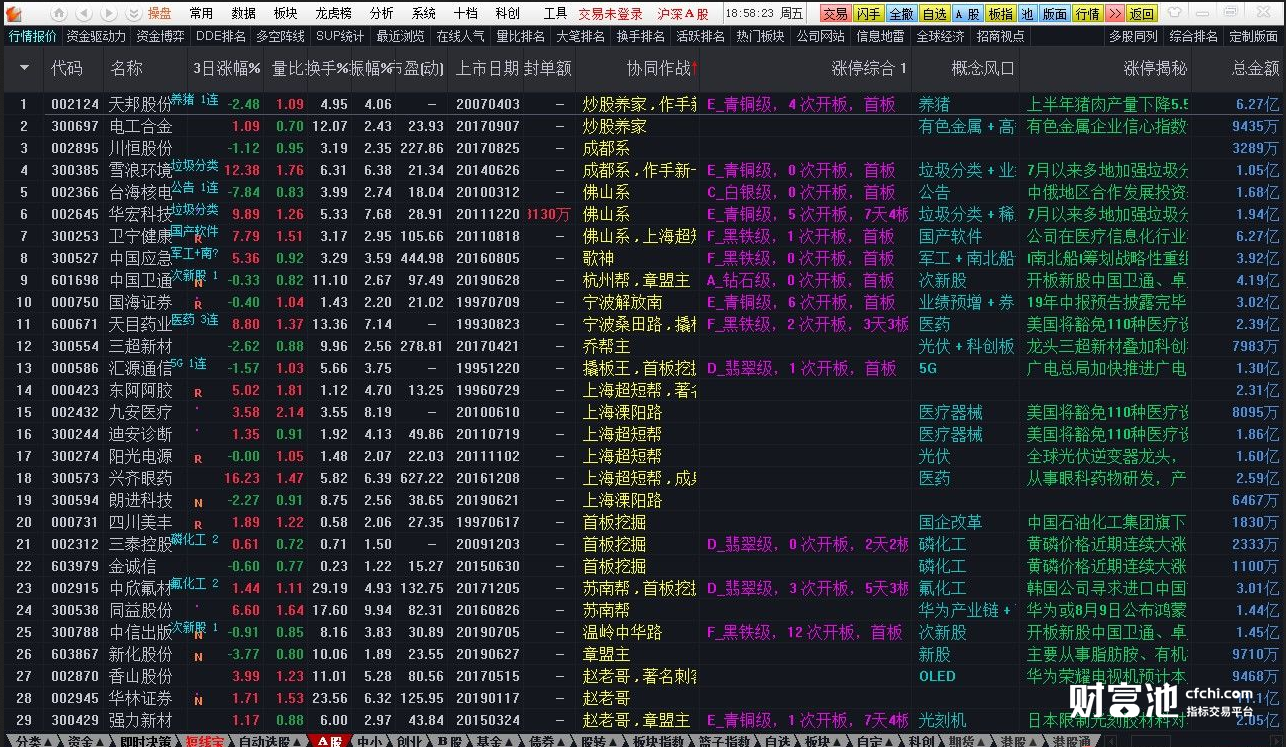Switch to SUP统计 tab
This screenshot has width=1286, height=747.
tap(340, 36)
